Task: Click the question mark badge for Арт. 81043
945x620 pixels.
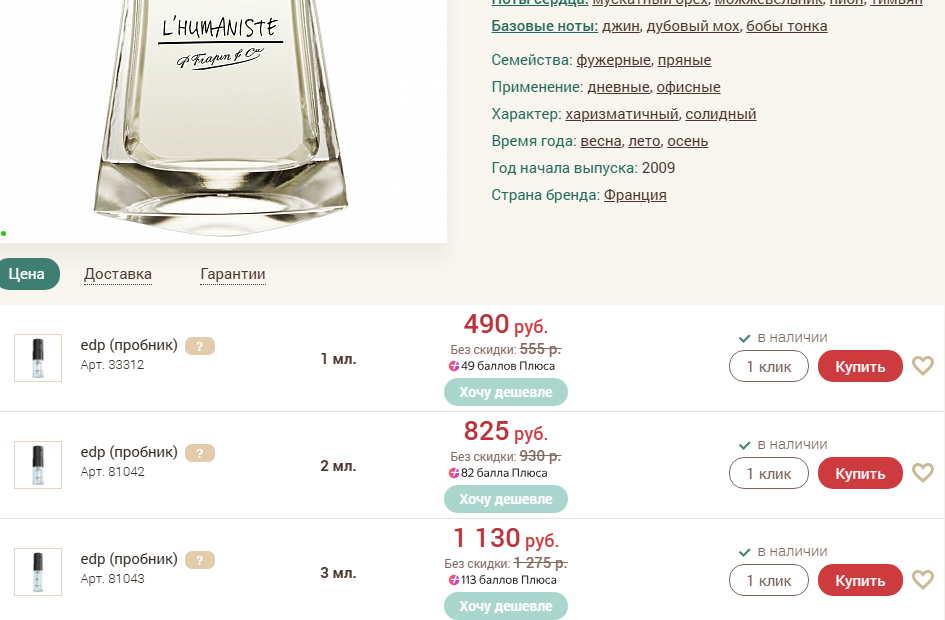Action: 200,560
